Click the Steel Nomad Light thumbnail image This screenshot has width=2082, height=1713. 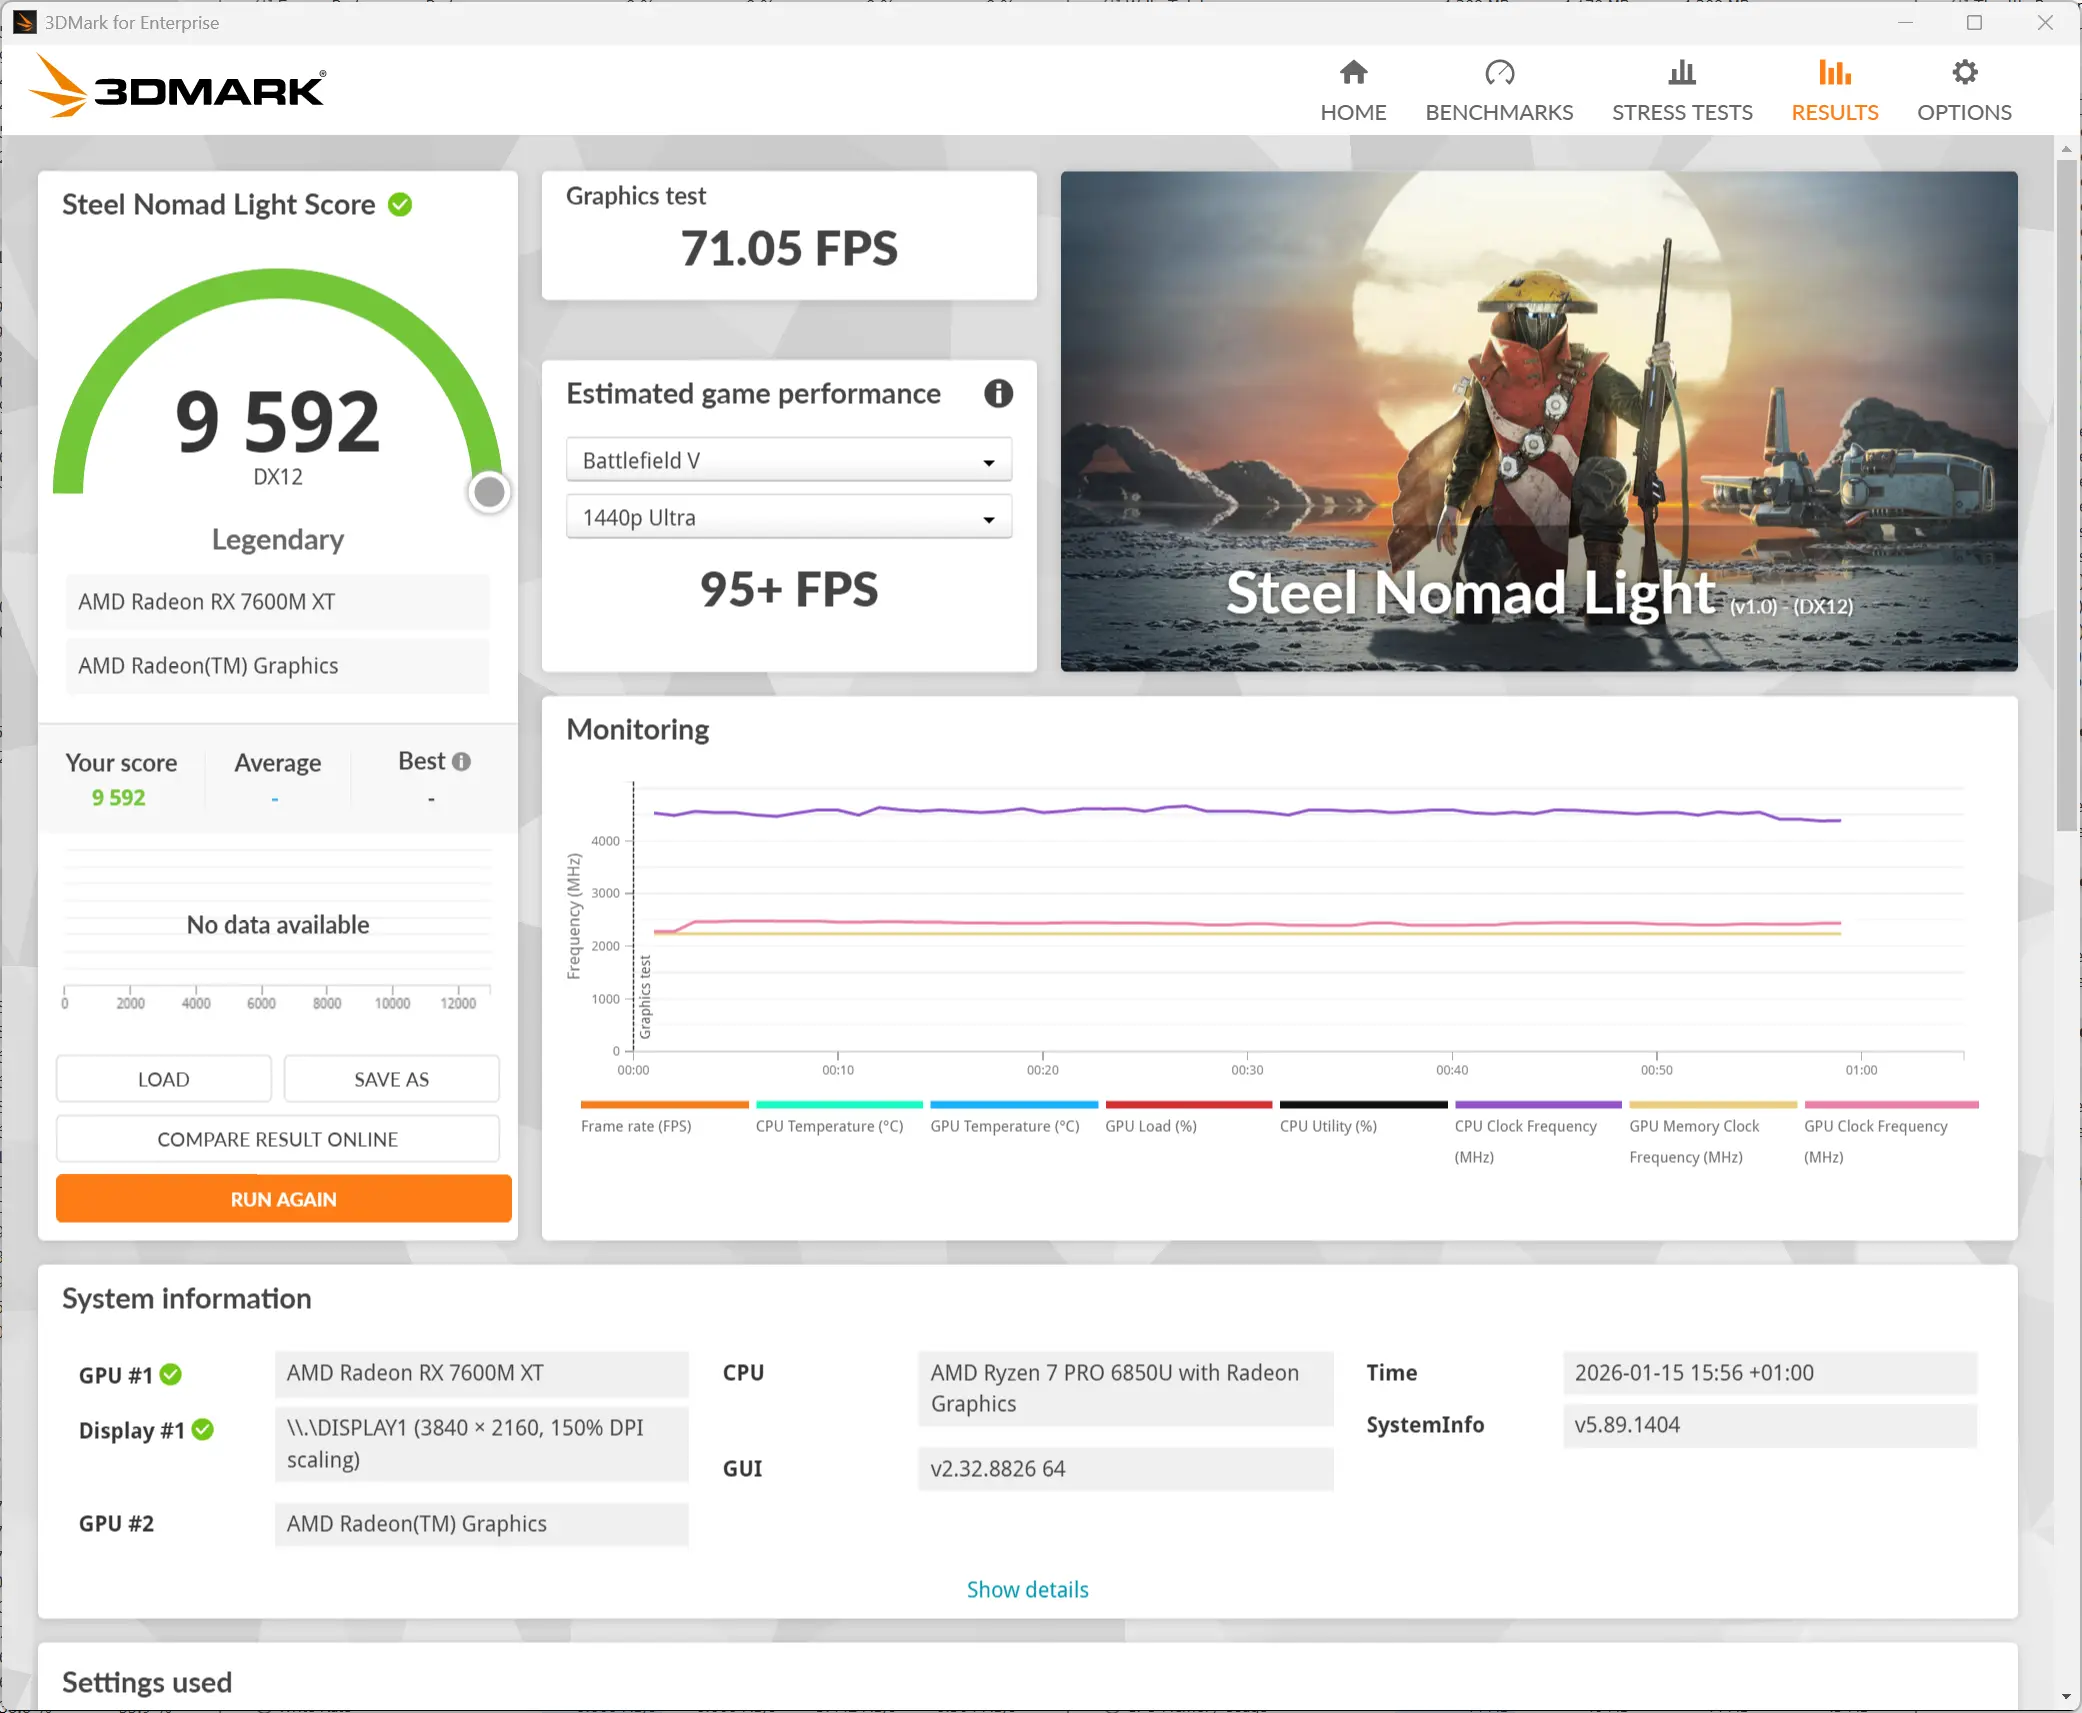point(1538,420)
